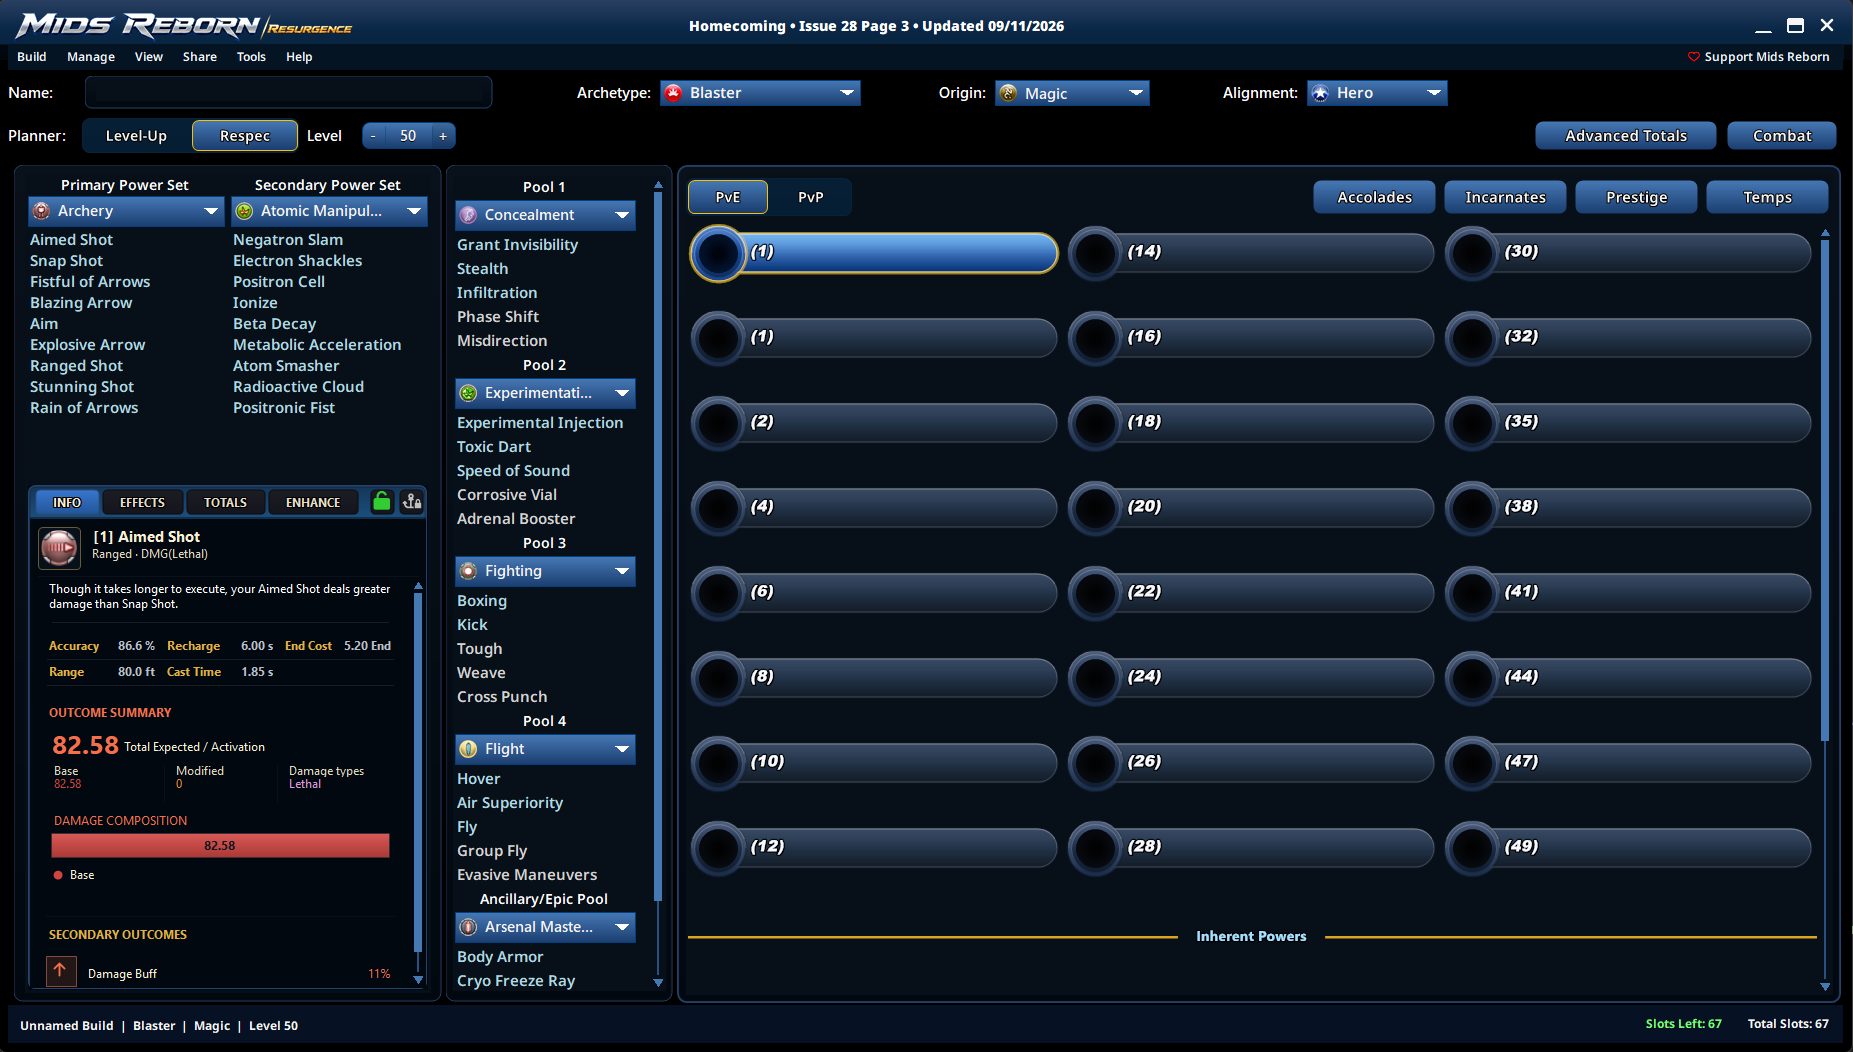Open the Archetype dropdown showing Blaster
1853x1052 pixels.
tap(760, 93)
